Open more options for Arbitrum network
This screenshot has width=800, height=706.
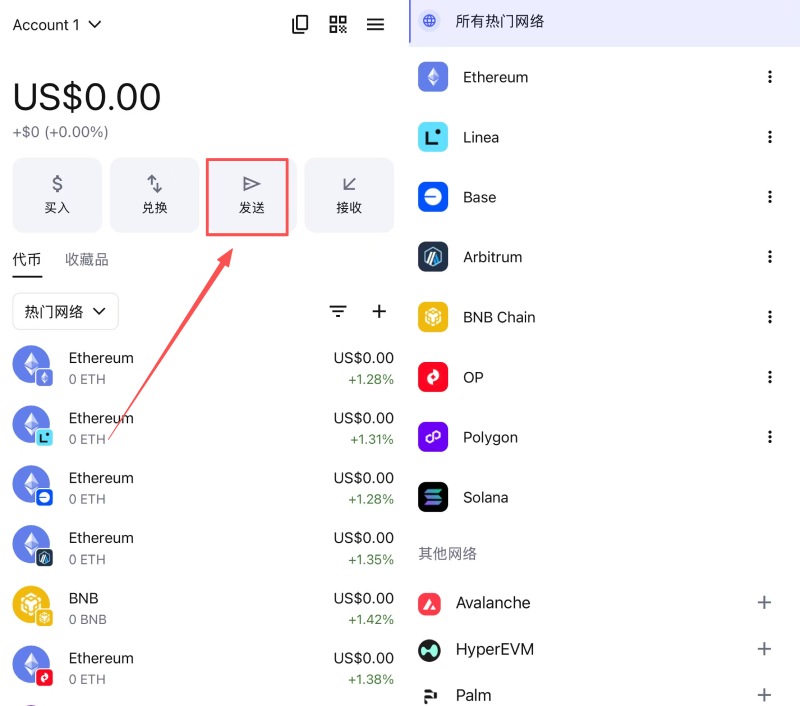point(770,257)
